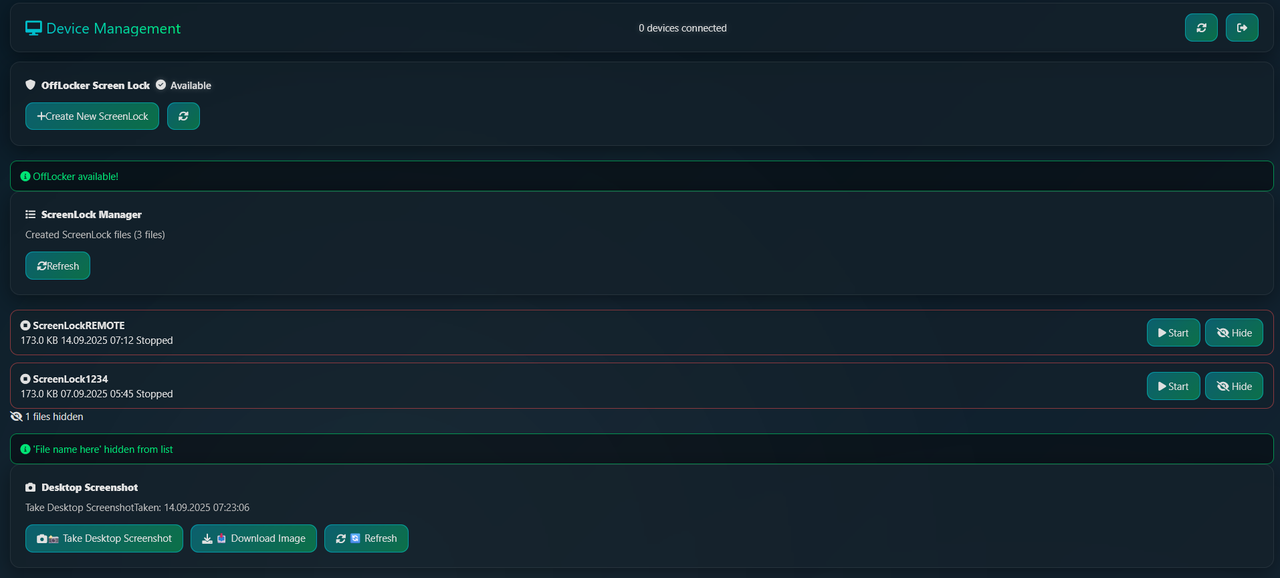1280x578 pixels.
Task: Click the list icon beside ScreenLock Manager
Action: pos(30,214)
